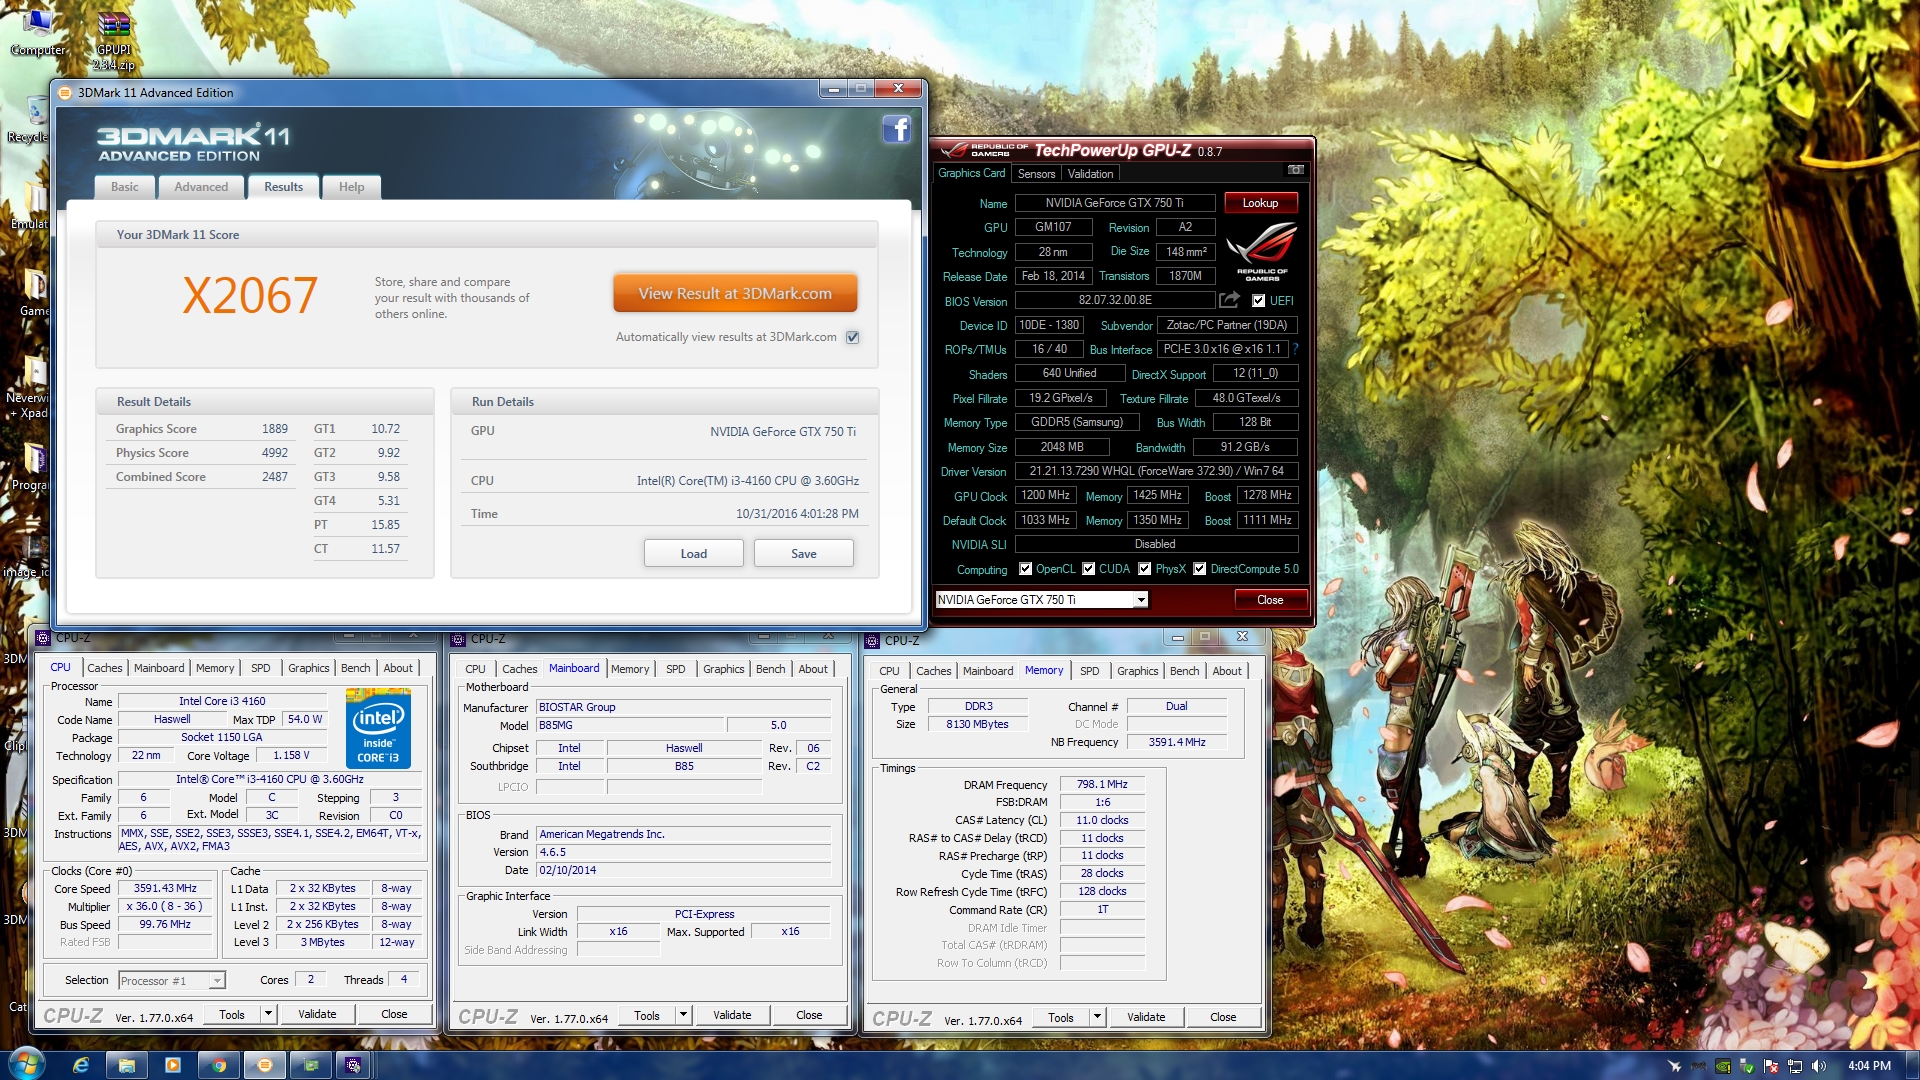Click the Physics Score value 4992
Screen dimensions: 1920x1080
click(x=275, y=453)
